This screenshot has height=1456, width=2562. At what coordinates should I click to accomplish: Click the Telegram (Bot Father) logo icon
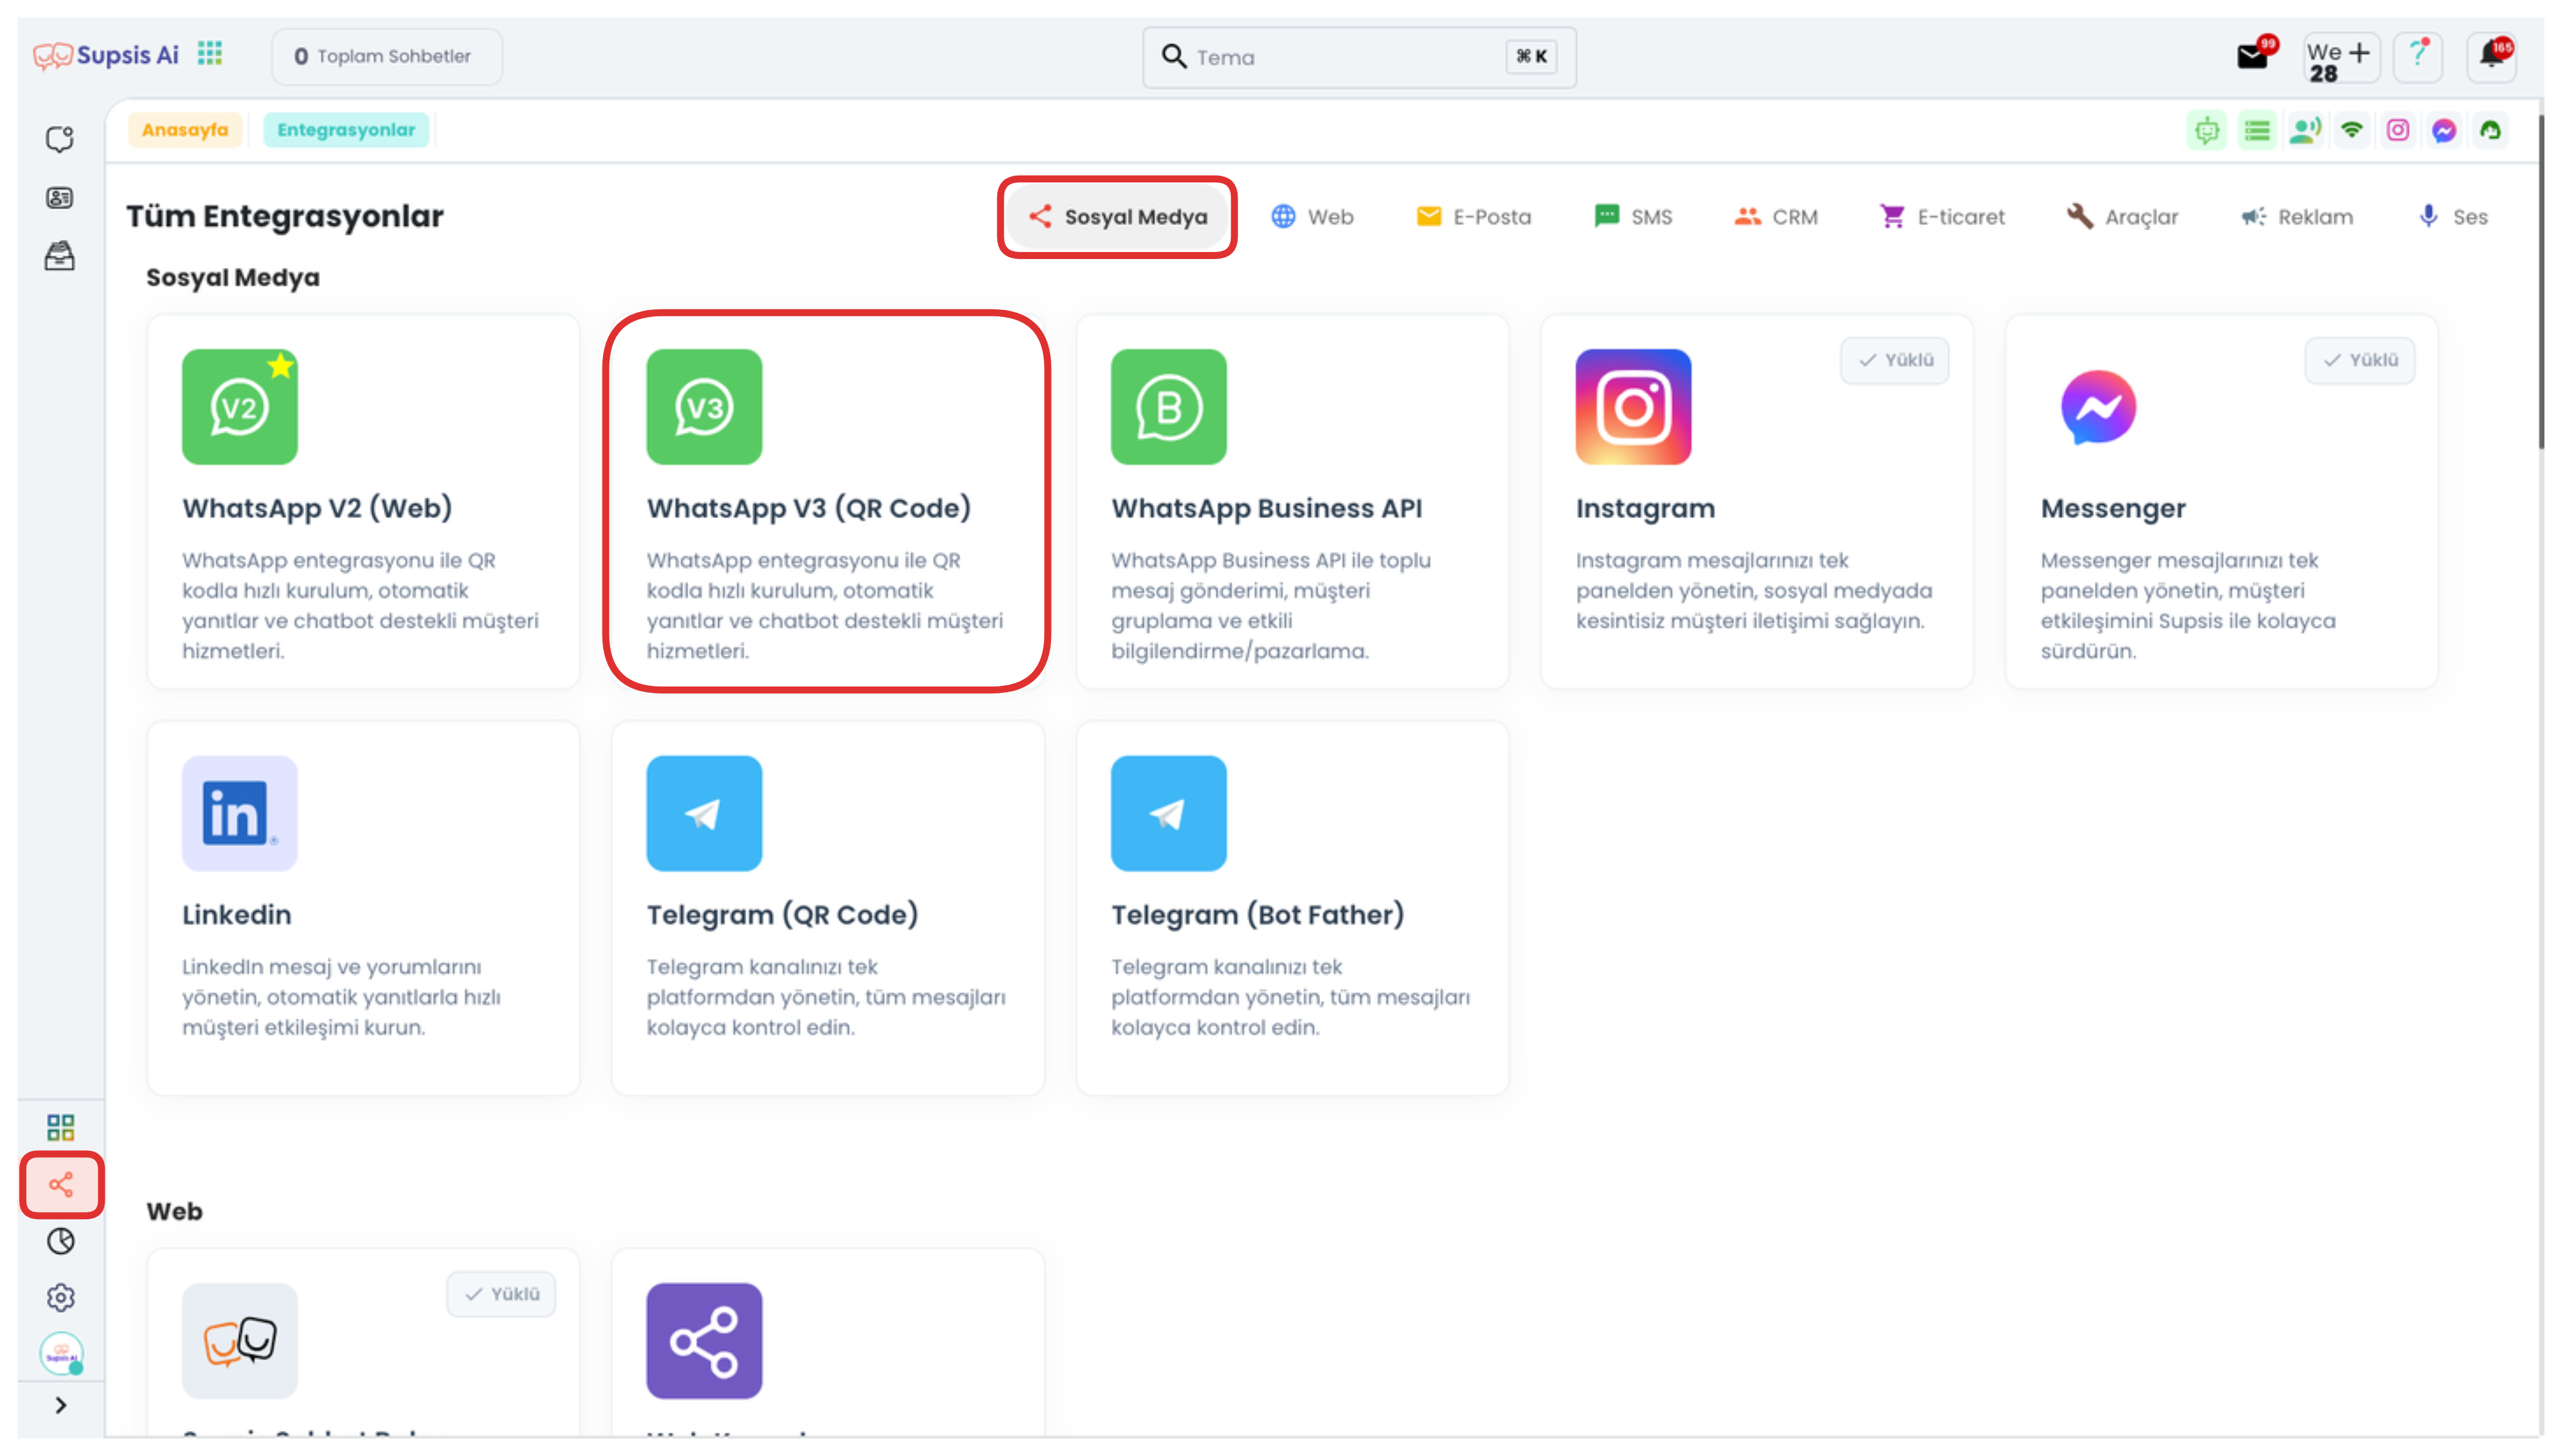pyautogui.click(x=1168, y=813)
